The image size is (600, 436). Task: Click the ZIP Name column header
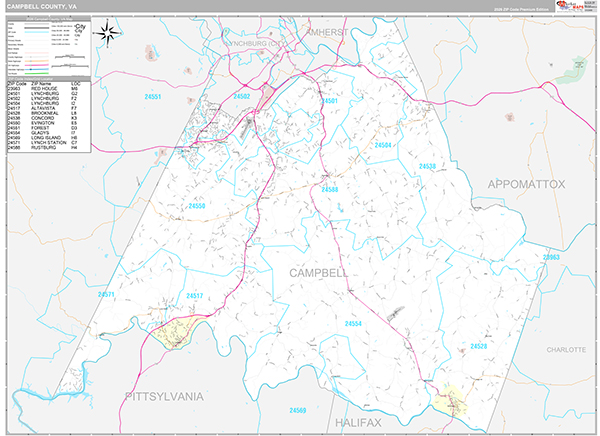click(x=41, y=83)
